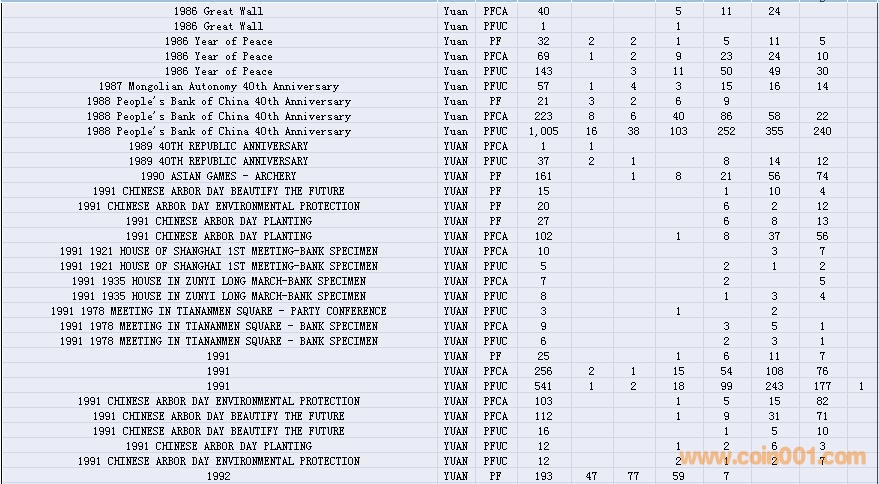This screenshot has height=484, width=879.
Task: Click the 1990 ASIAN GAMES - ARCHERY cell
Action: point(218,176)
